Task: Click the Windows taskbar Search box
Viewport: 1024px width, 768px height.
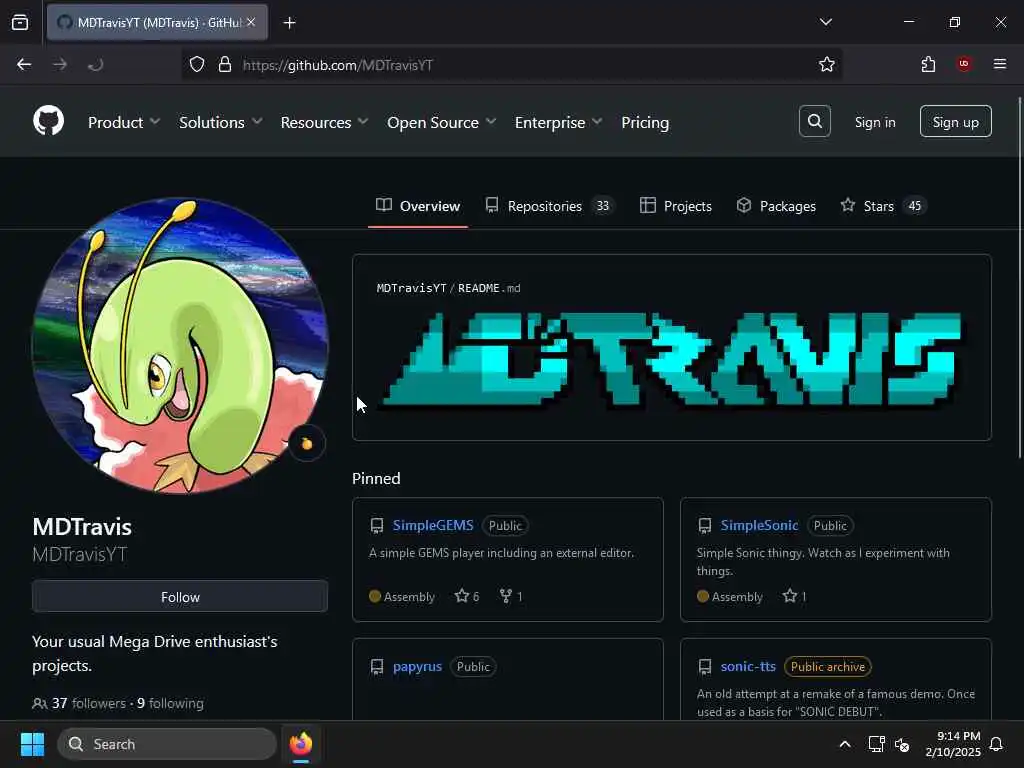Action: 167,744
